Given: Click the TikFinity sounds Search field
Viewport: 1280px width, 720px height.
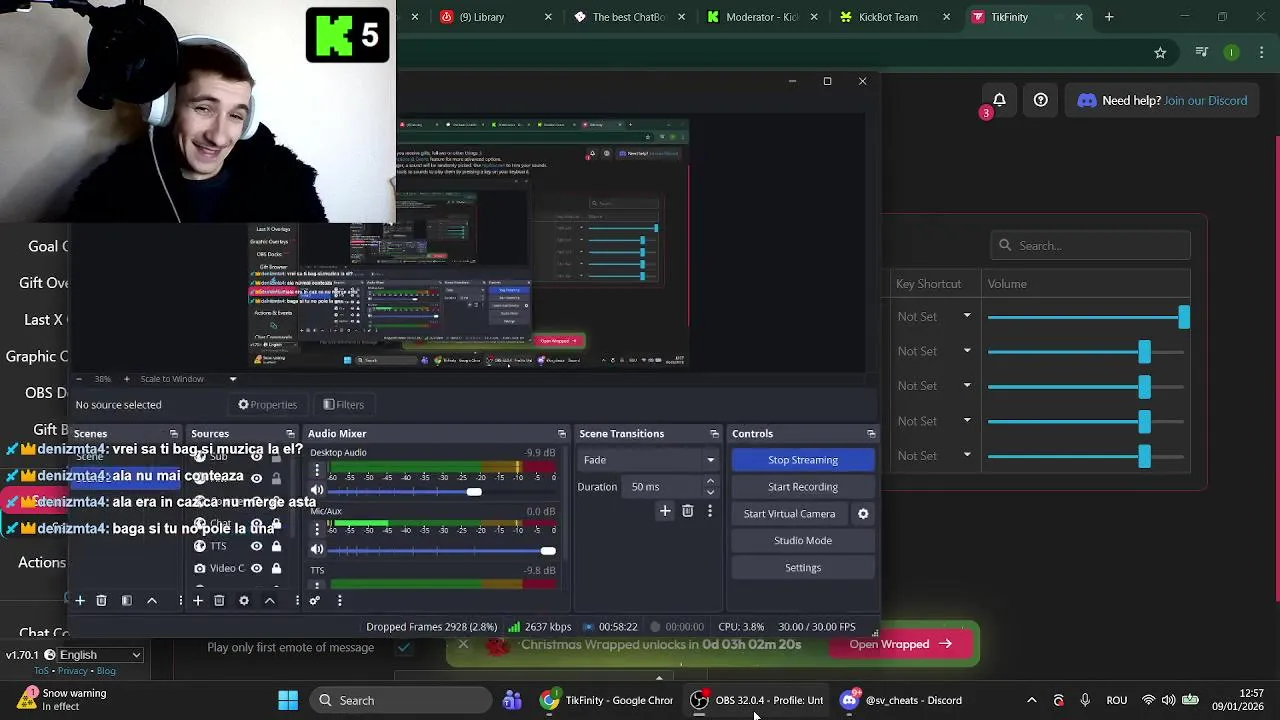Looking at the screenshot, I should click(x=1090, y=246).
